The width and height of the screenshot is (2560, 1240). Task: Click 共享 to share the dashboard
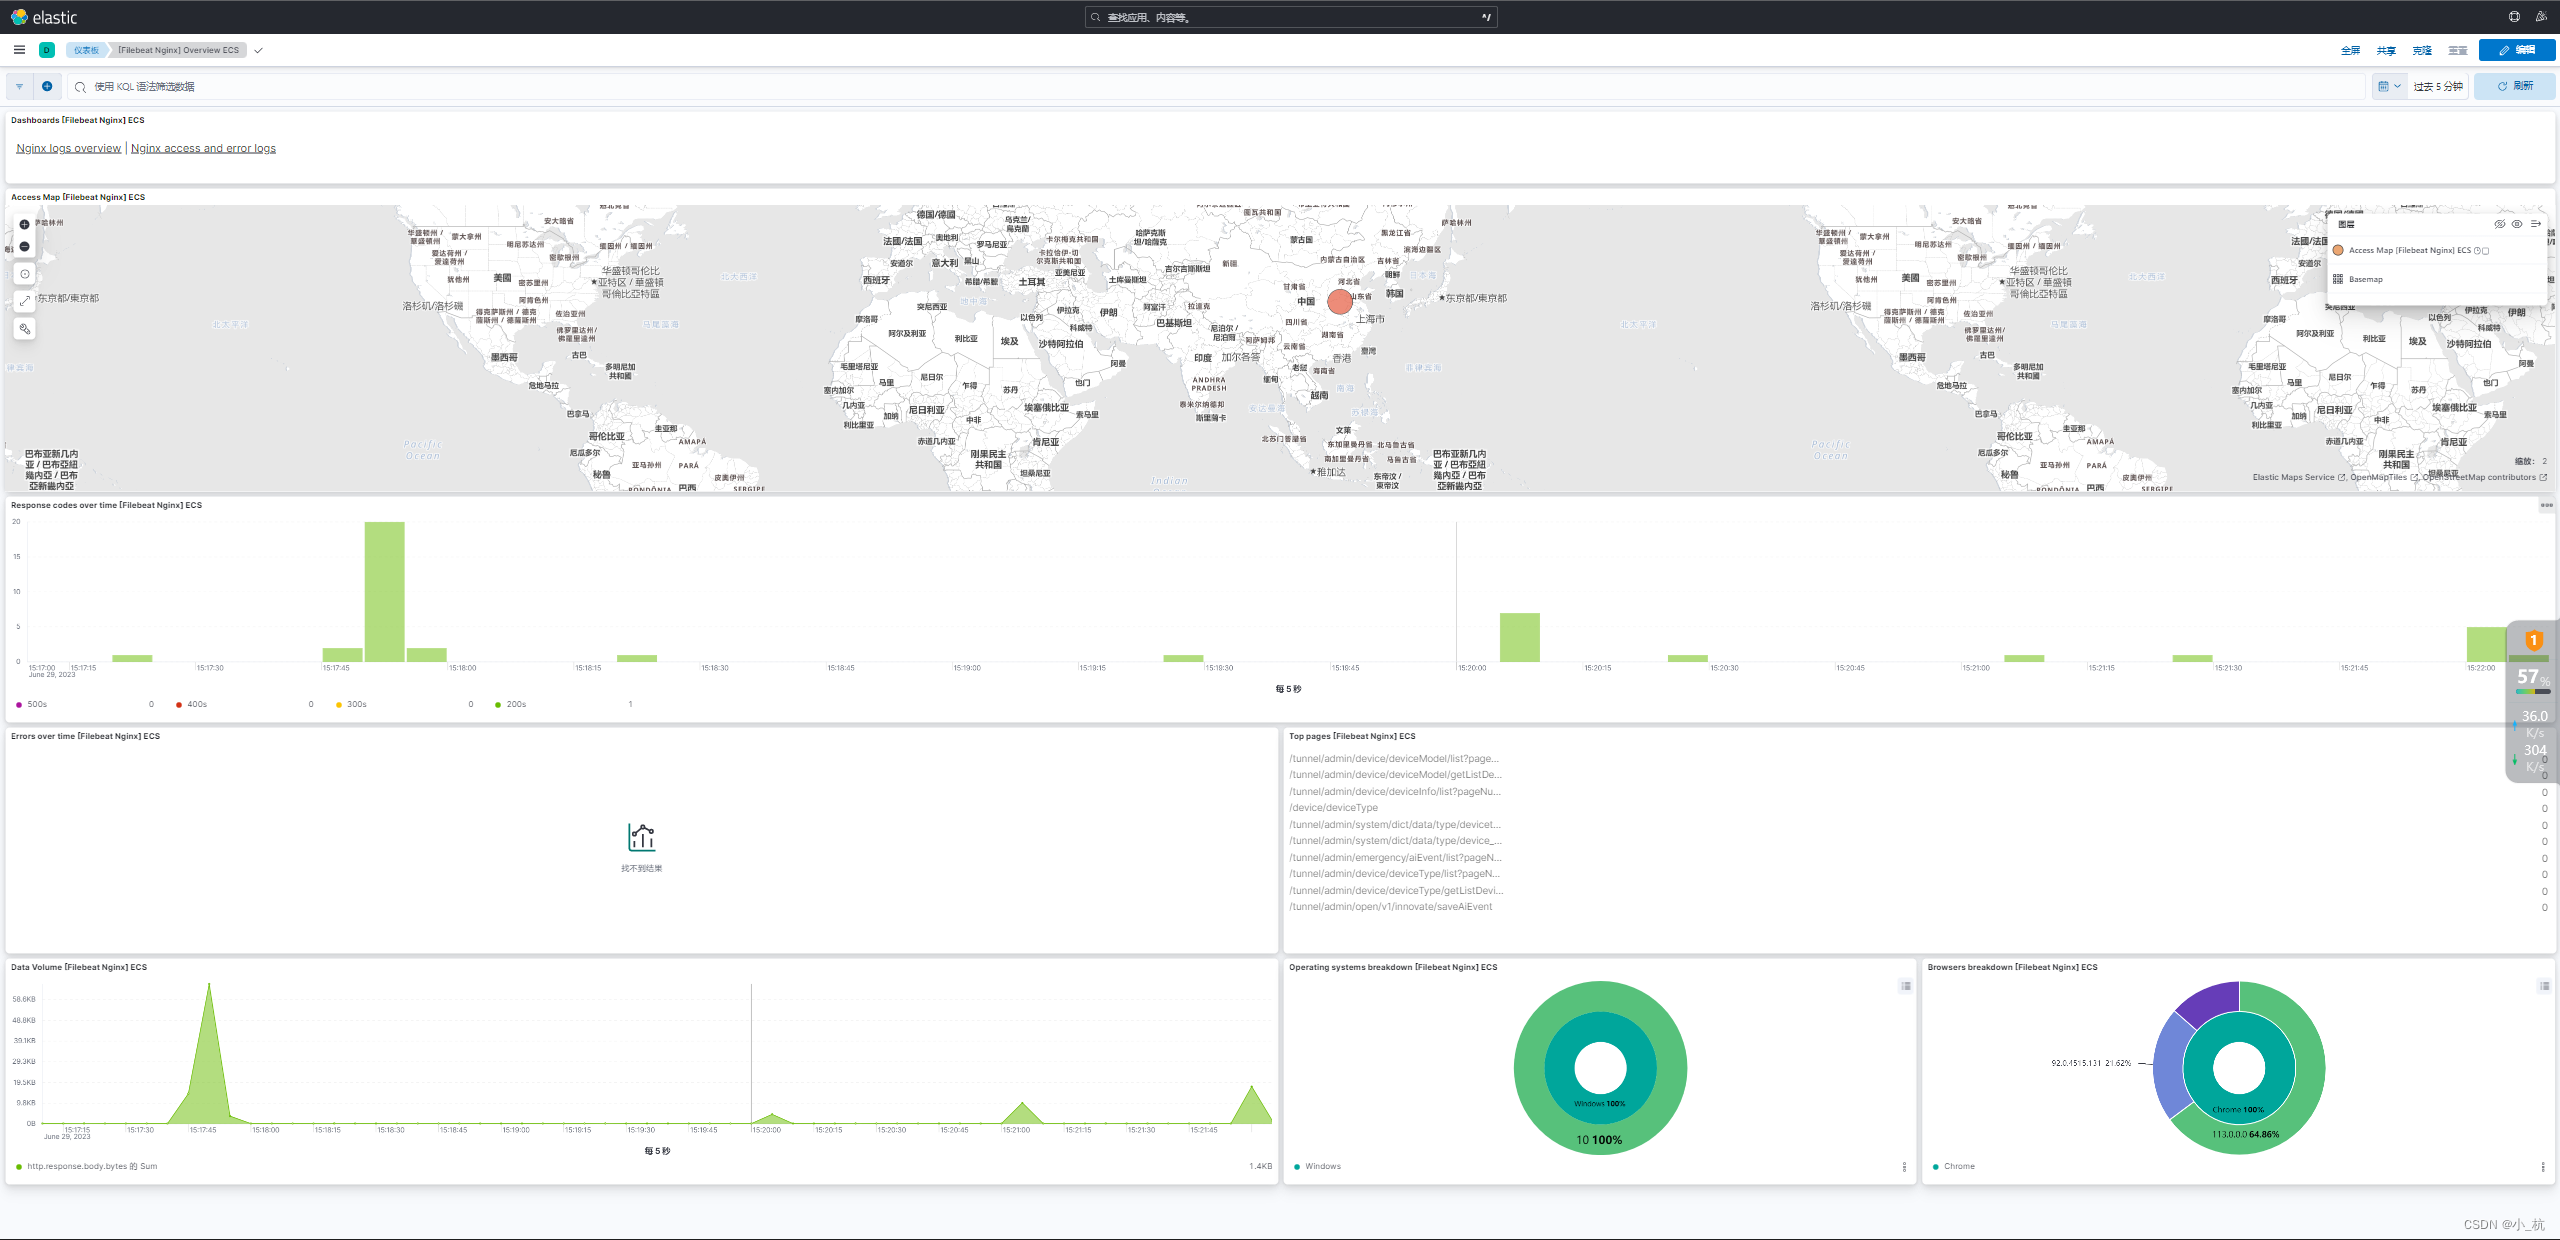coord(2386,50)
